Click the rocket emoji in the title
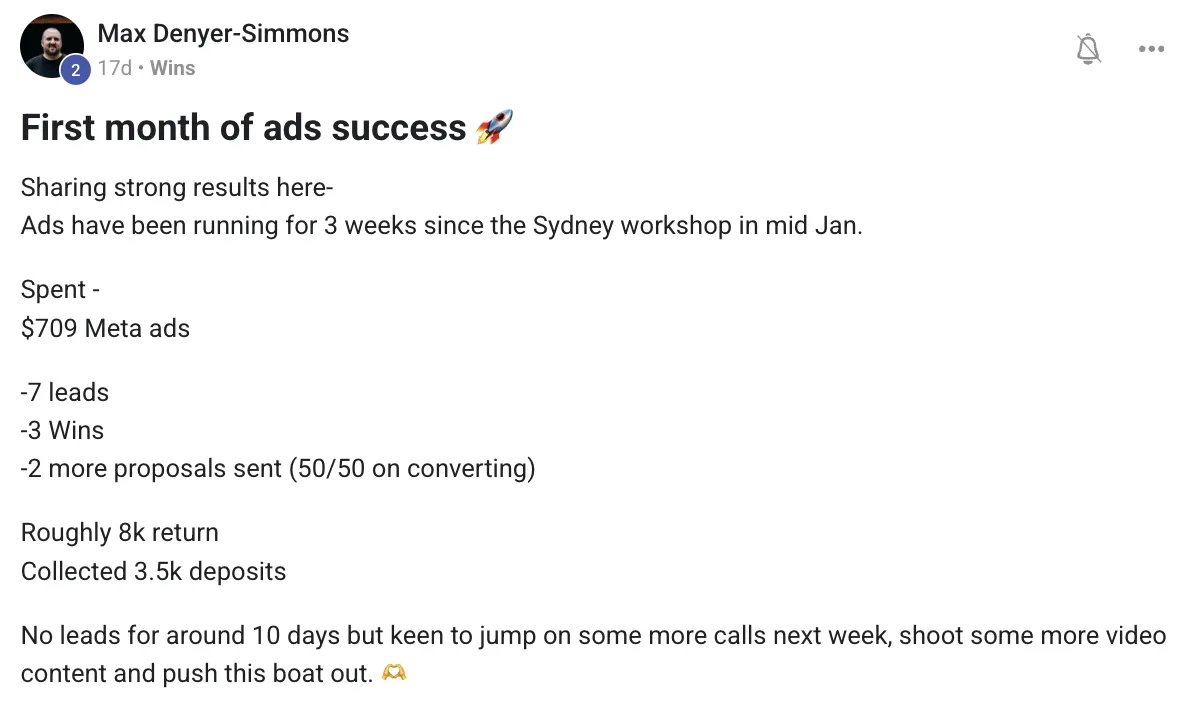 (494, 128)
